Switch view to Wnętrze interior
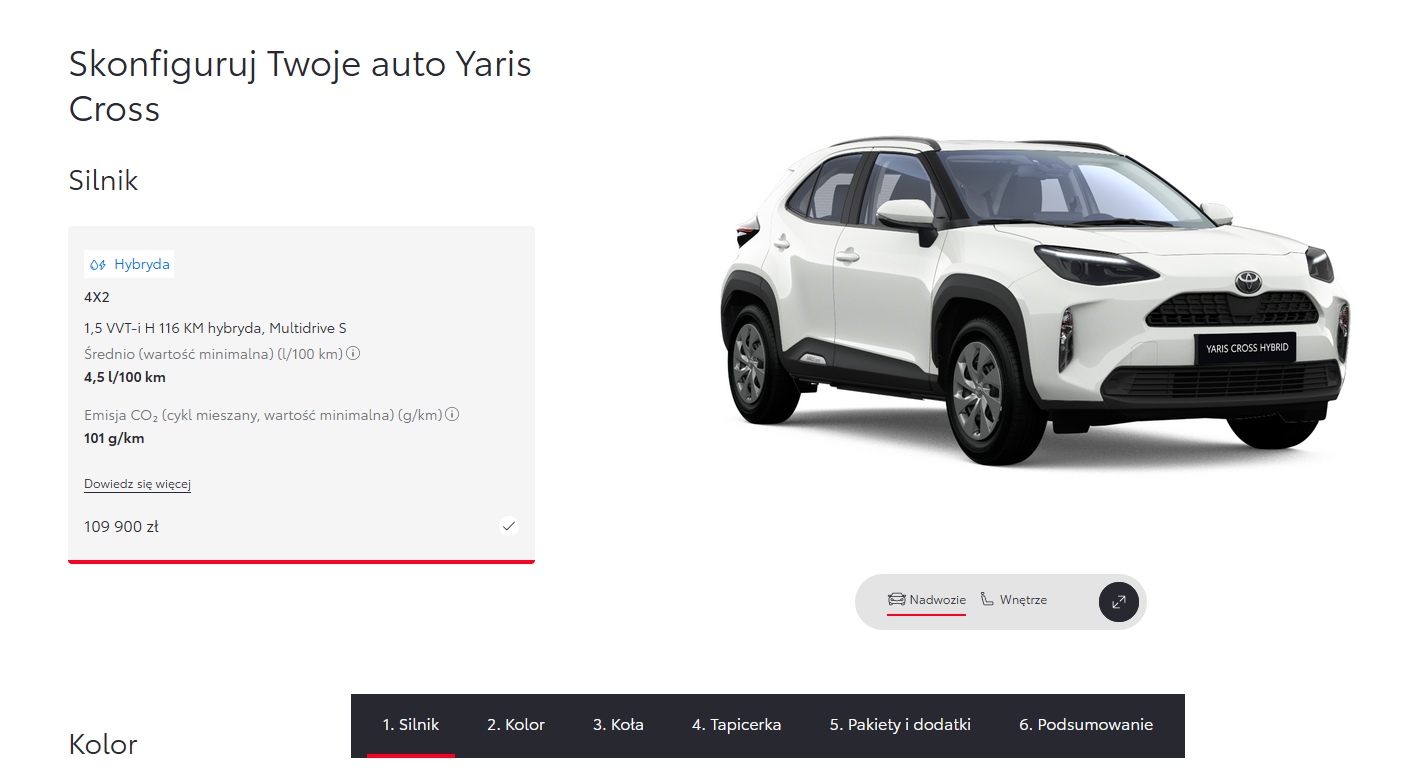Image resolution: width=1421 pixels, height=776 pixels. point(1013,600)
